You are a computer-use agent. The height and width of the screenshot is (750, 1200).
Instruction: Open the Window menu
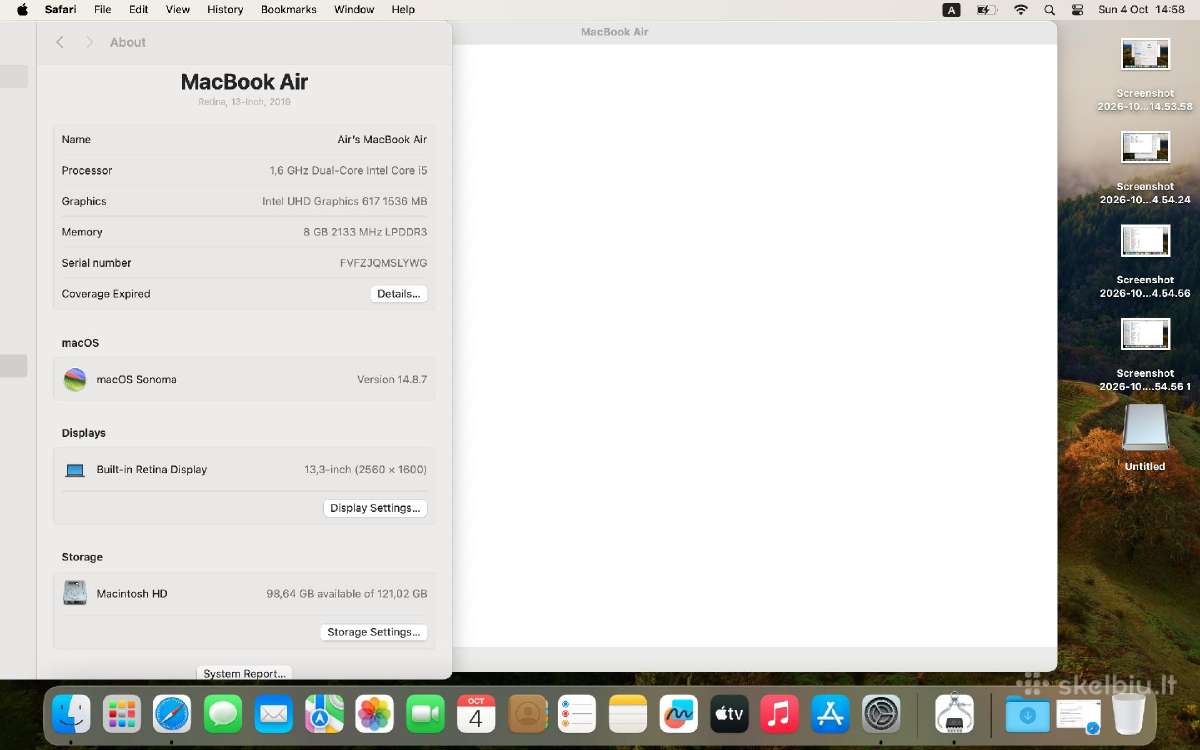tap(354, 9)
